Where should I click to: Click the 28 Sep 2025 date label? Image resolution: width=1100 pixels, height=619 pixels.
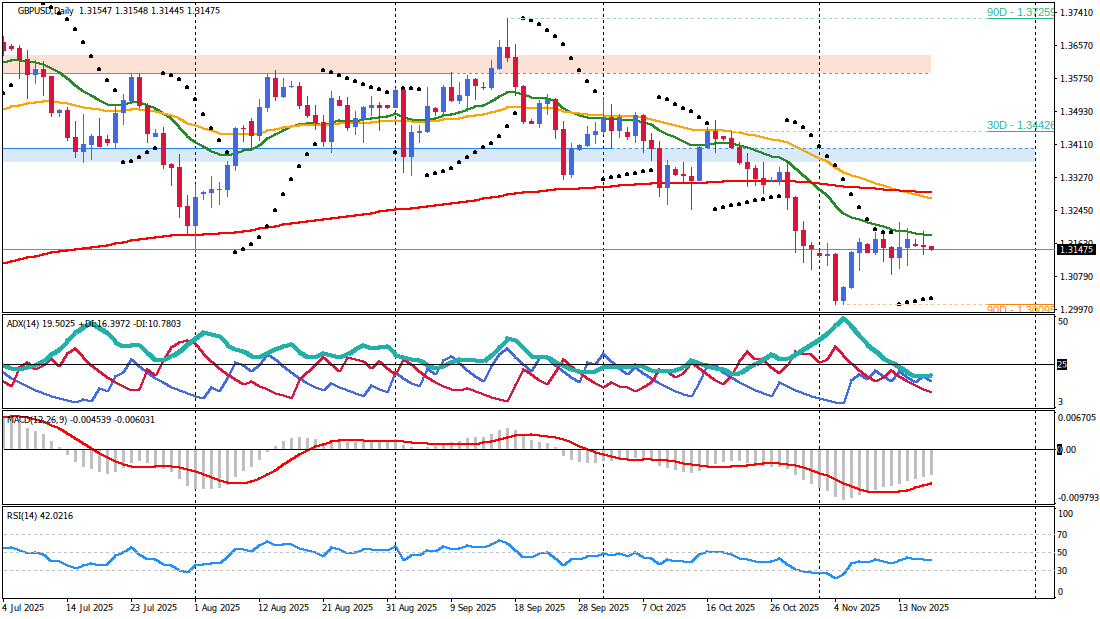pos(603,608)
